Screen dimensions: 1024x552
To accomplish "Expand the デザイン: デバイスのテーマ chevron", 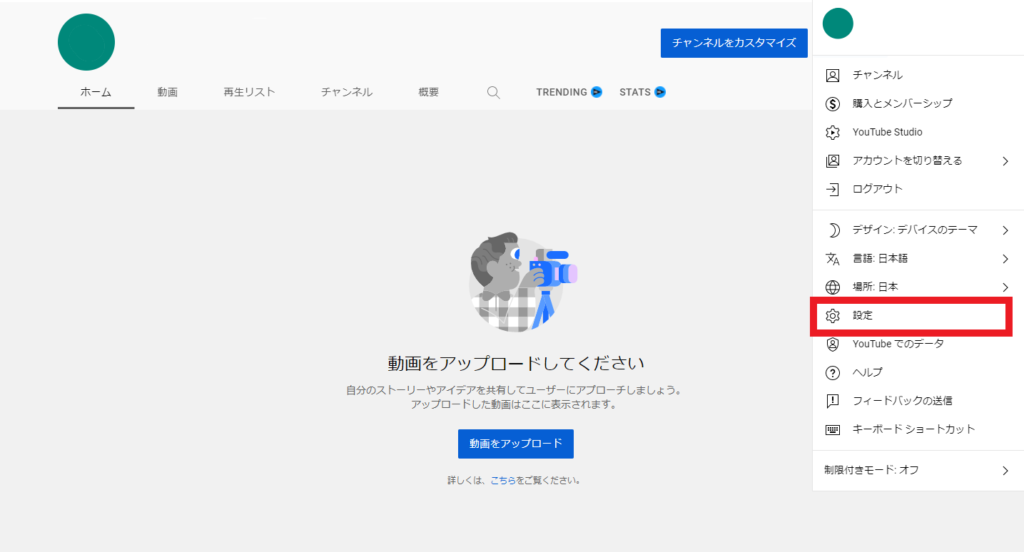I will click(x=1005, y=230).
